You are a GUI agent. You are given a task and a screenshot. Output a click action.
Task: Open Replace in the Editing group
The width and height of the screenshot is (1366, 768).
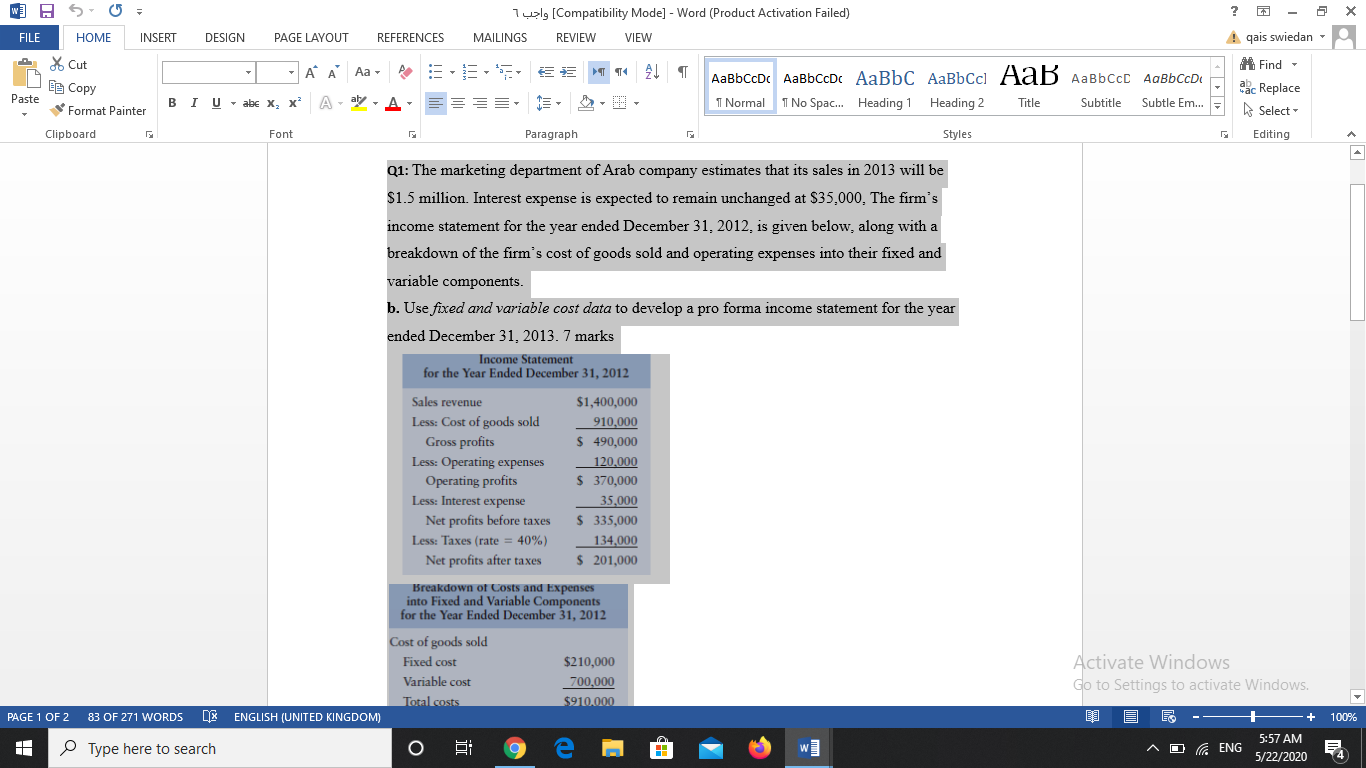point(1270,88)
